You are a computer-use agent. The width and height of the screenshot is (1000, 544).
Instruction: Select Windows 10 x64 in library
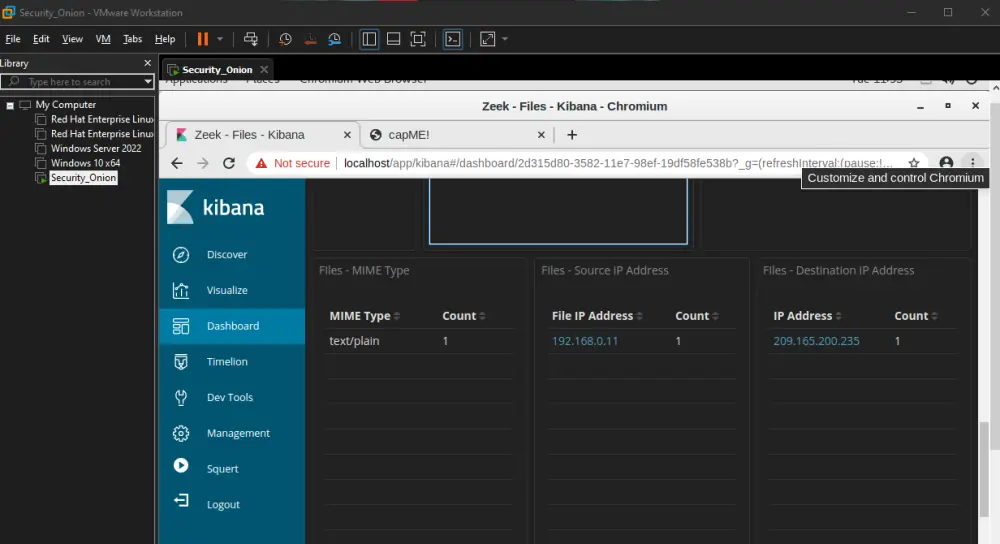point(85,163)
